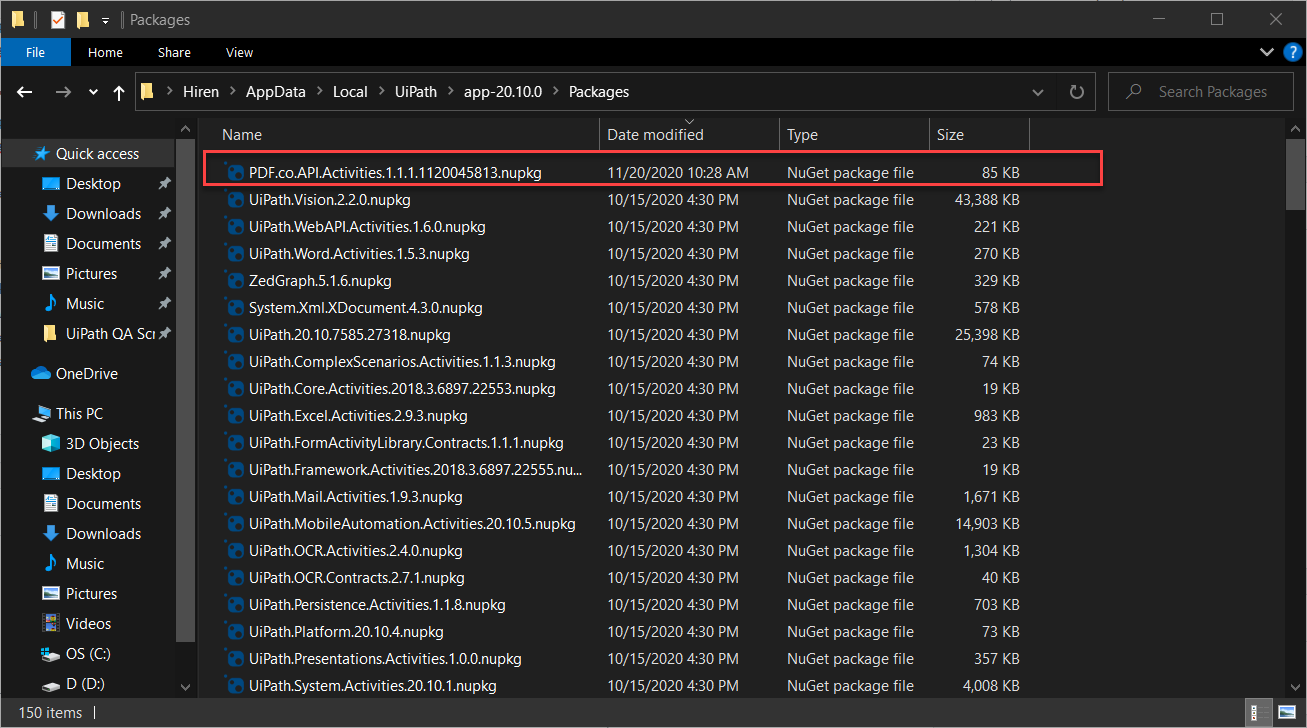Image resolution: width=1307 pixels, height=728 pixels.
Task: Open pinned Desktop under Quick access
Action: tap(93, 184)
